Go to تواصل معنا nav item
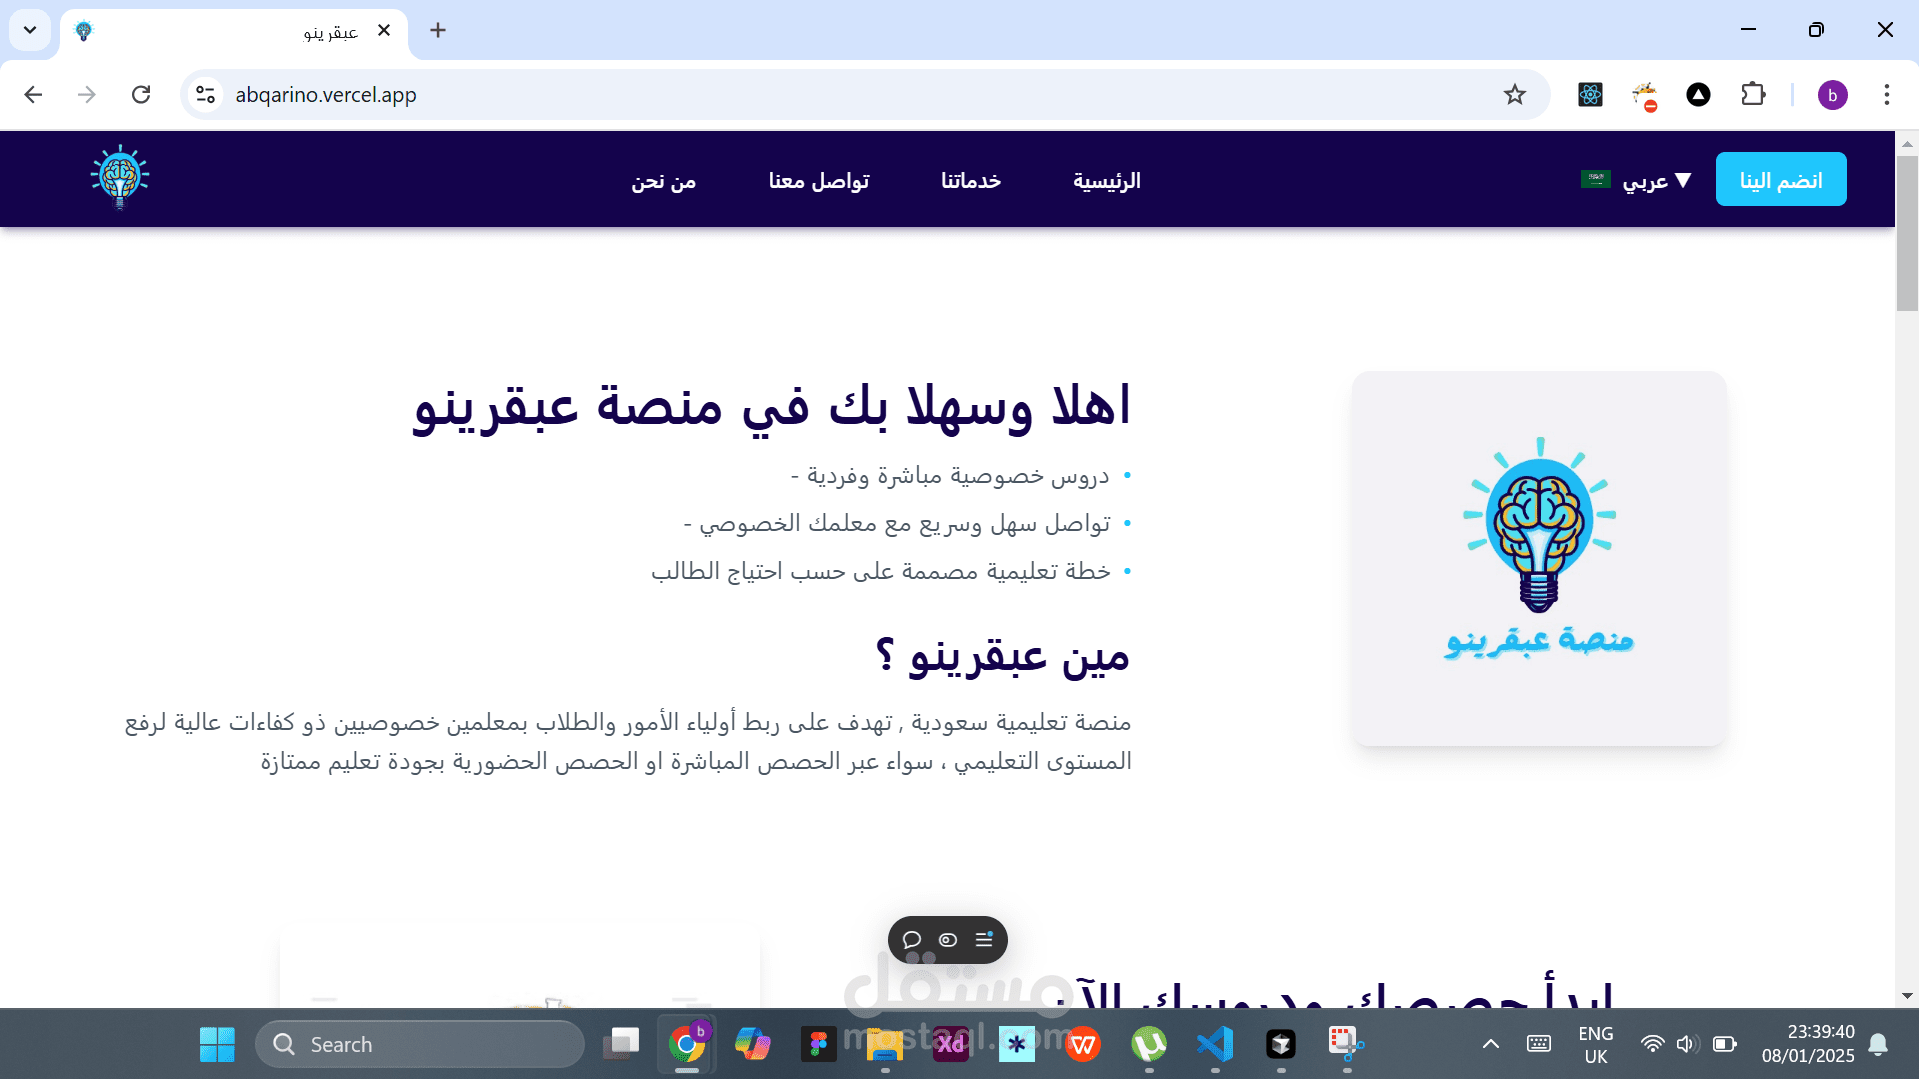Screen dimensions: 1919x1079 pos(818,180)
